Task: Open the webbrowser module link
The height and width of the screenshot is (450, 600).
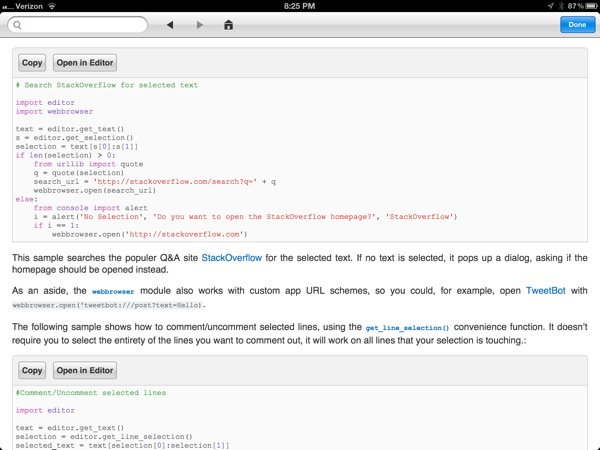Action: click(113, 292)
